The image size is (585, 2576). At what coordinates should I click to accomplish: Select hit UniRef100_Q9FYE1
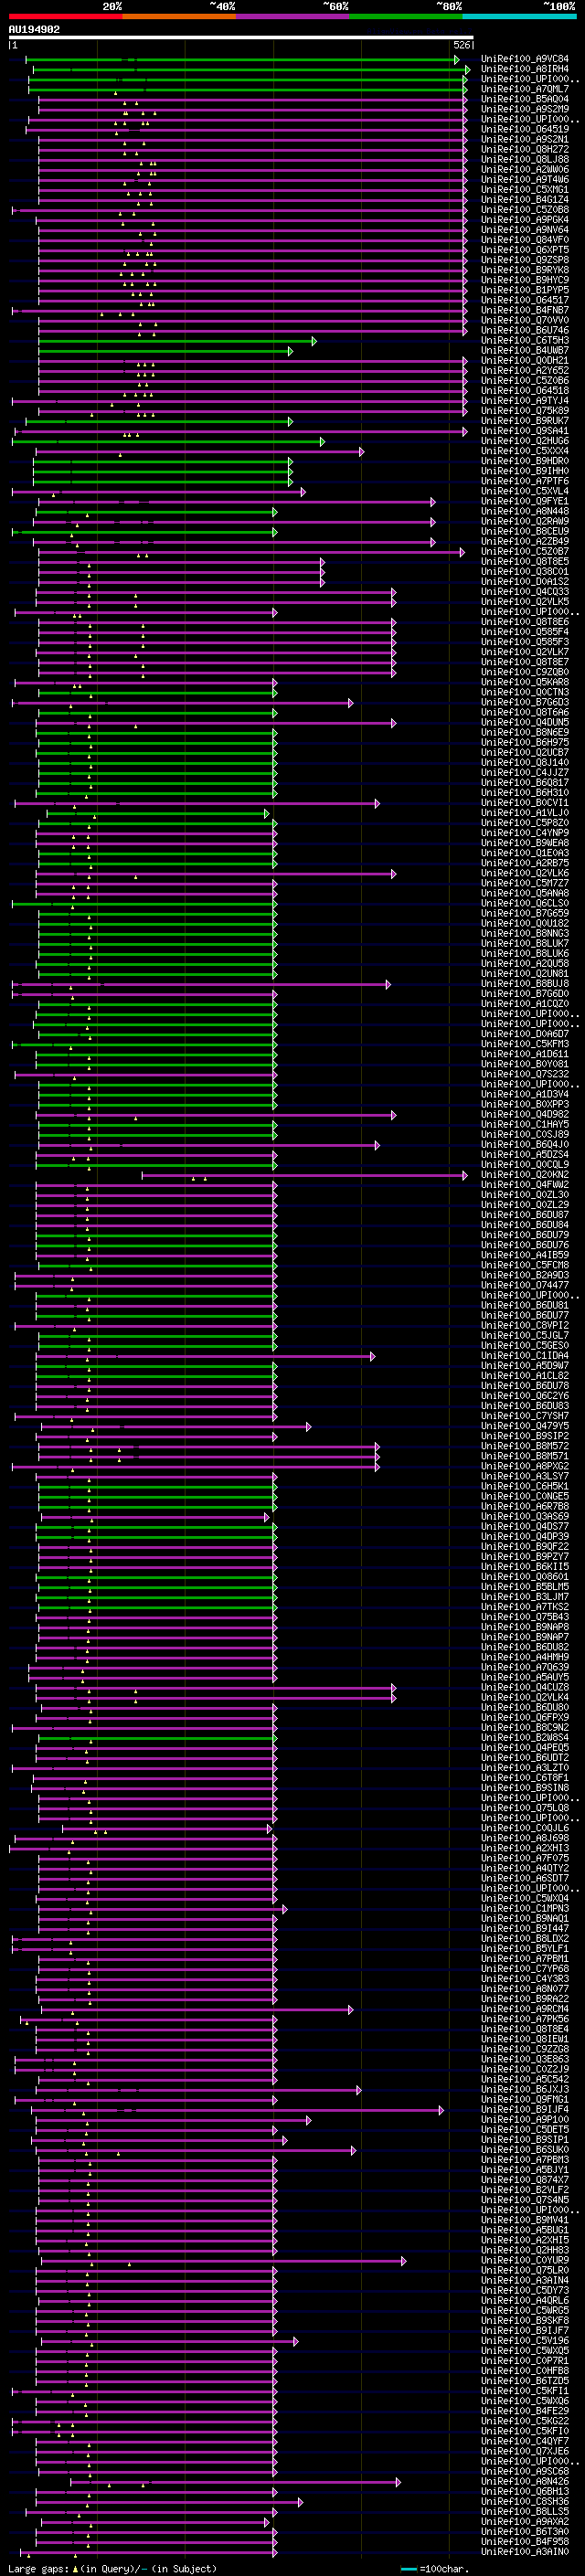525,501
